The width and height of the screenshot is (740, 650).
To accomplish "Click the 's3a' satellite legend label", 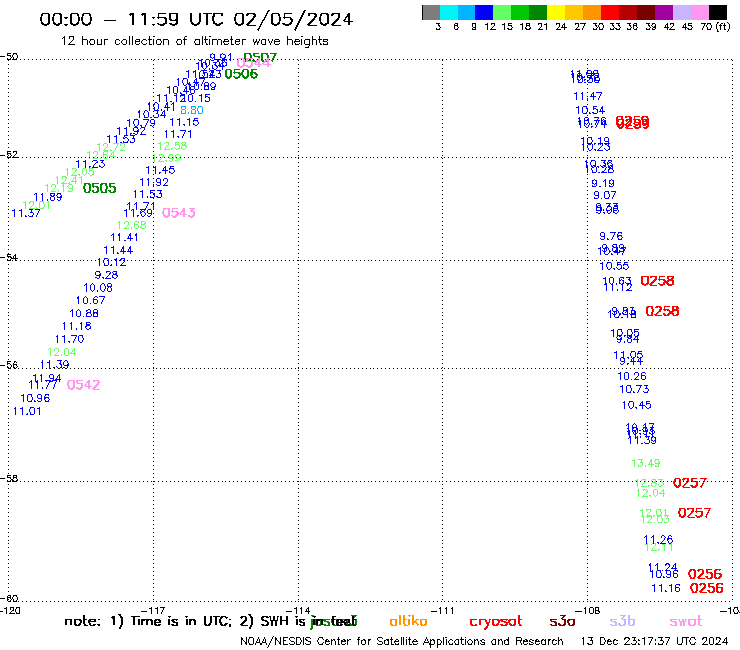I will [x=562, y=621].
